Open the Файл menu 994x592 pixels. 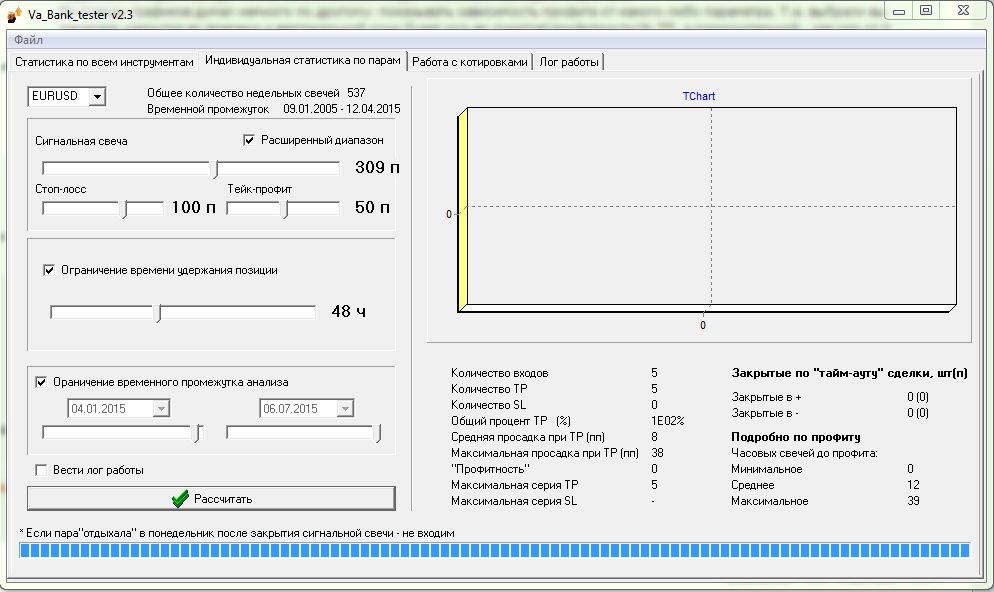pos(29,40)
